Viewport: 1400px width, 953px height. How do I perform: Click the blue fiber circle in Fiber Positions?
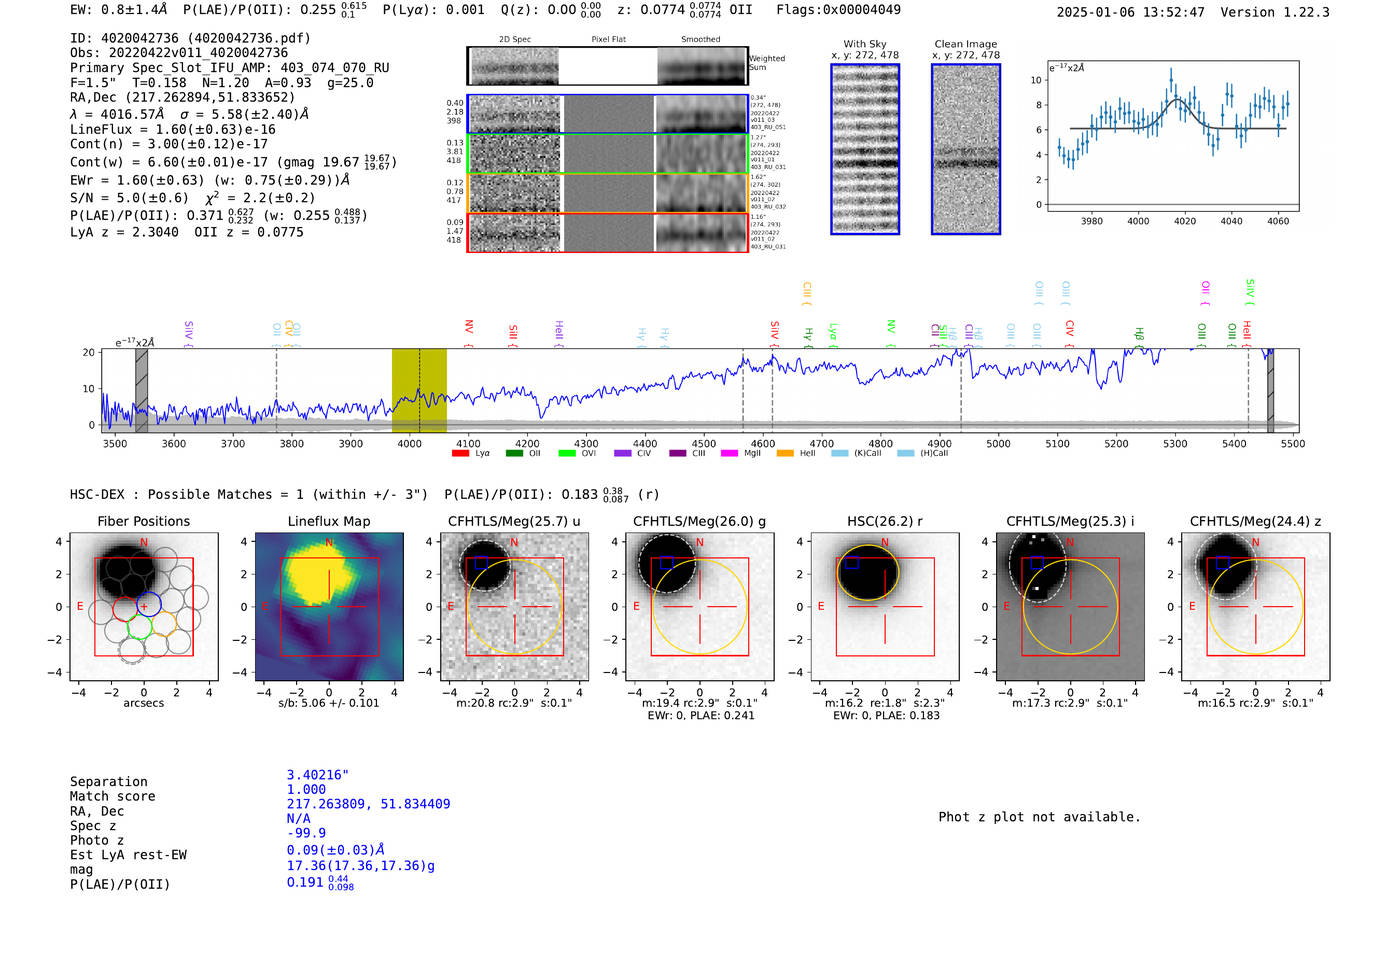tap(148, 604)
